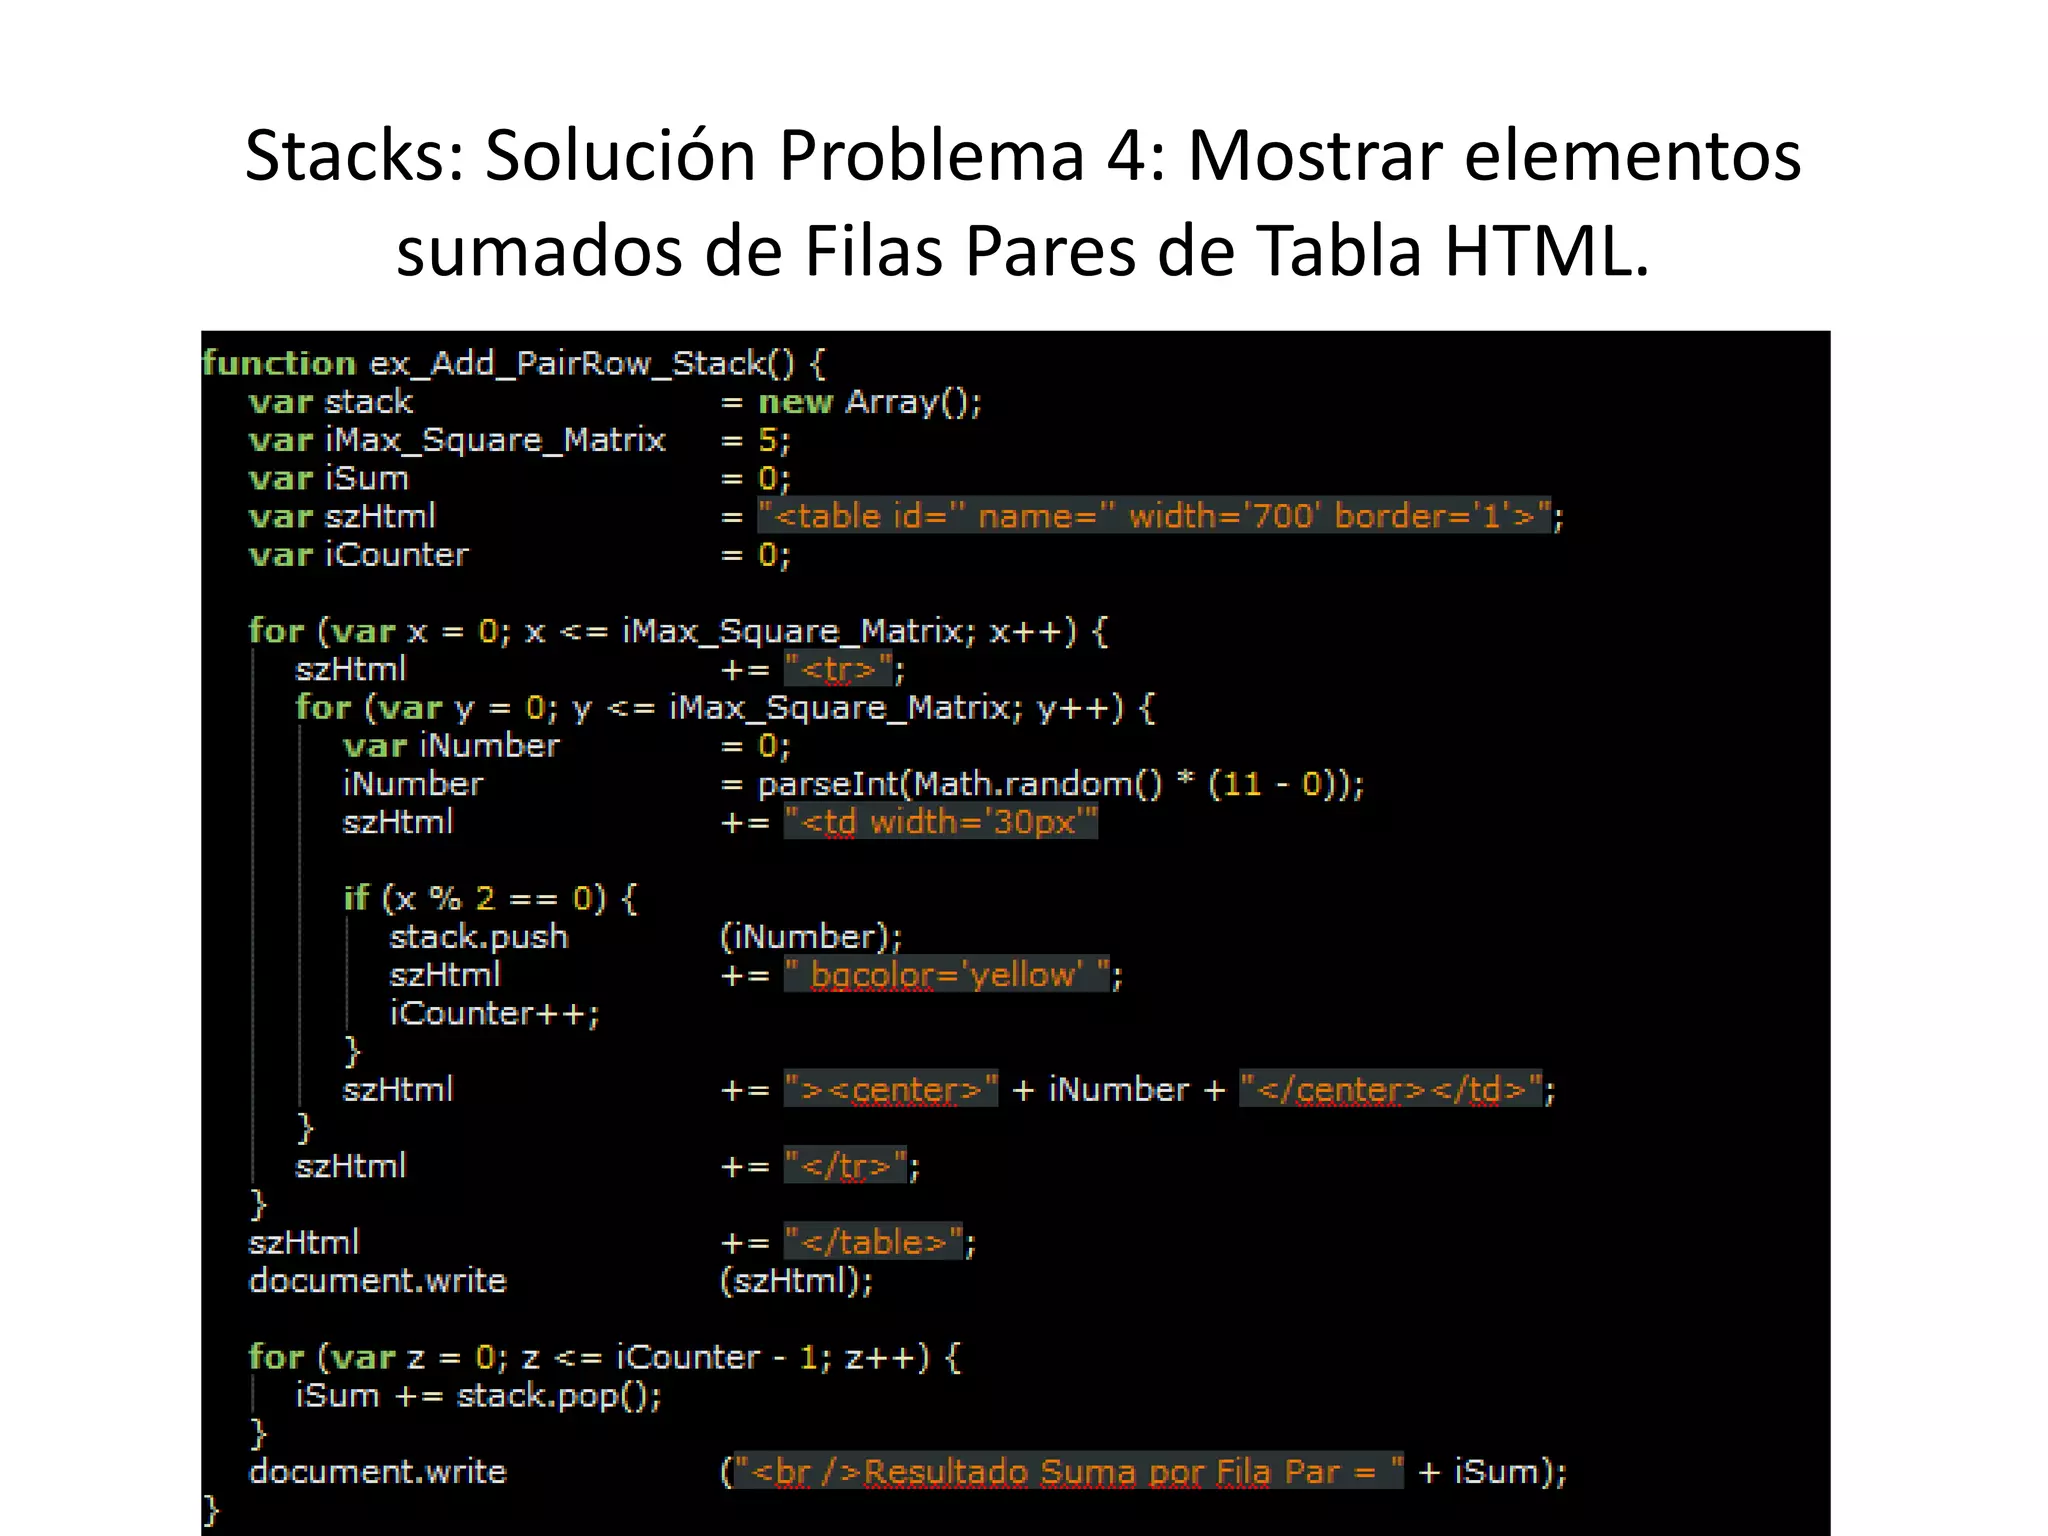This screenshot has height=1536, width=2048.
Task: Click the 'stack.push' call
Action: (478, 937)
